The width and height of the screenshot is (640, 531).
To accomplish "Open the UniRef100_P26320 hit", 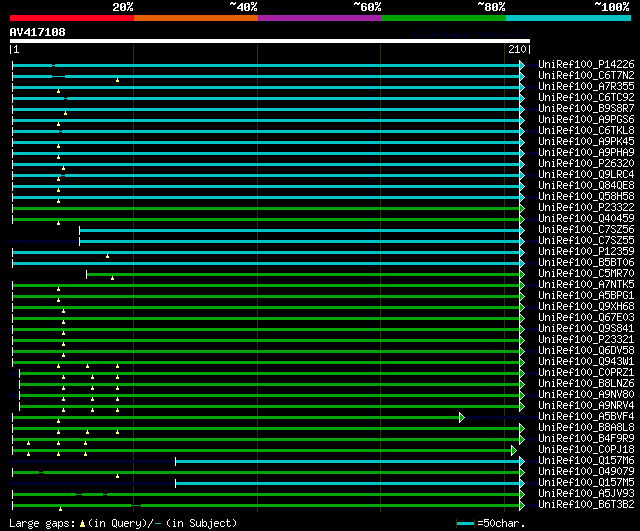I will click(586, 163).
